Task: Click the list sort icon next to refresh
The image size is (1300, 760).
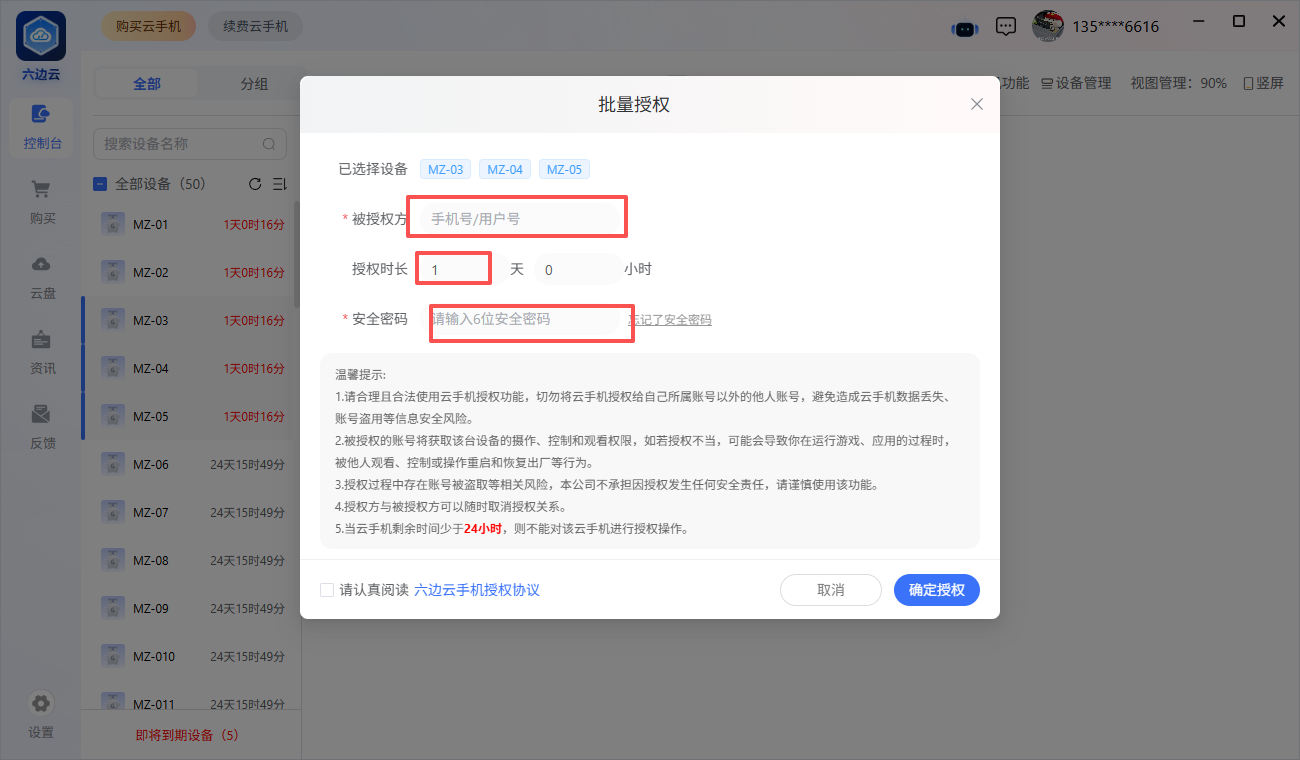Action: [x=279, y=184]
